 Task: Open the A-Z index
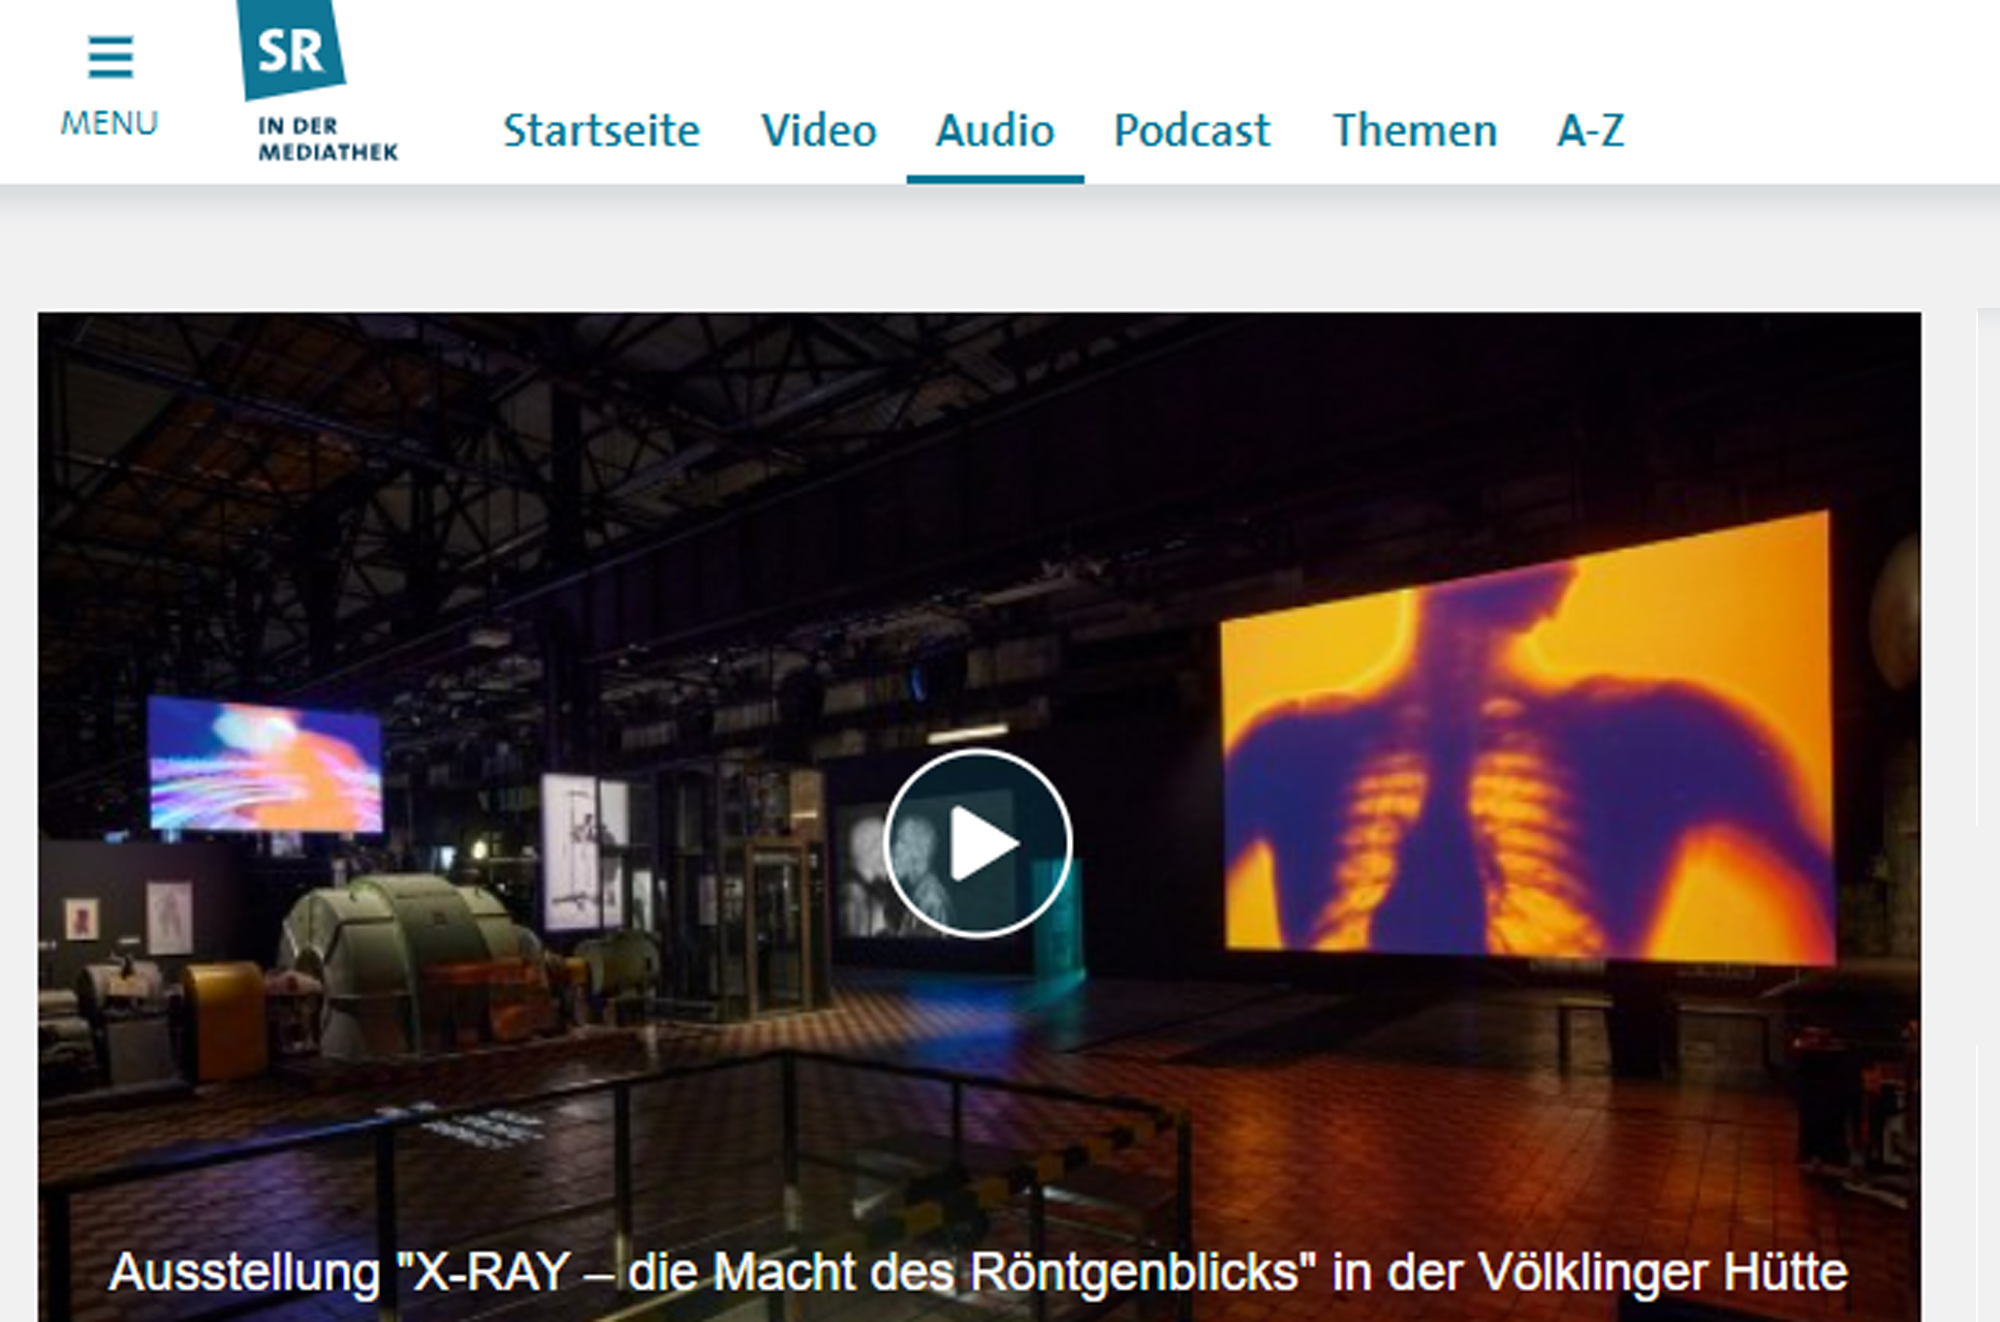[1590, 131]
